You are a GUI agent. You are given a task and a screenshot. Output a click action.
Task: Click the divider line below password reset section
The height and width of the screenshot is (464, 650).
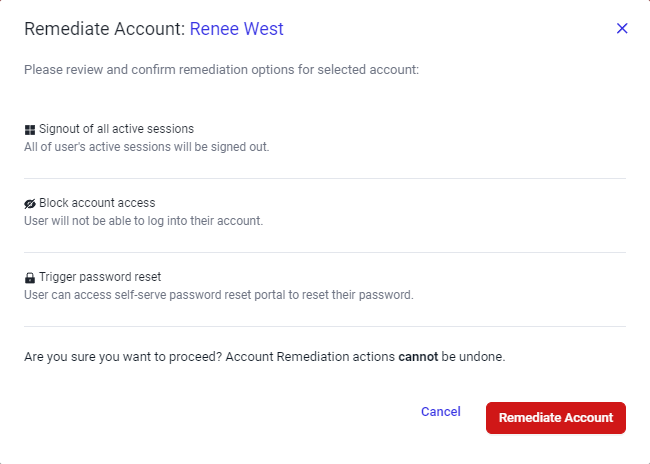(x=325, y=326)
